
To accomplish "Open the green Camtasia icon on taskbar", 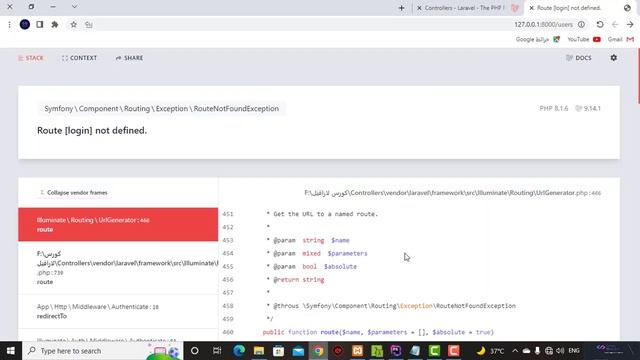I will point(434,351).
